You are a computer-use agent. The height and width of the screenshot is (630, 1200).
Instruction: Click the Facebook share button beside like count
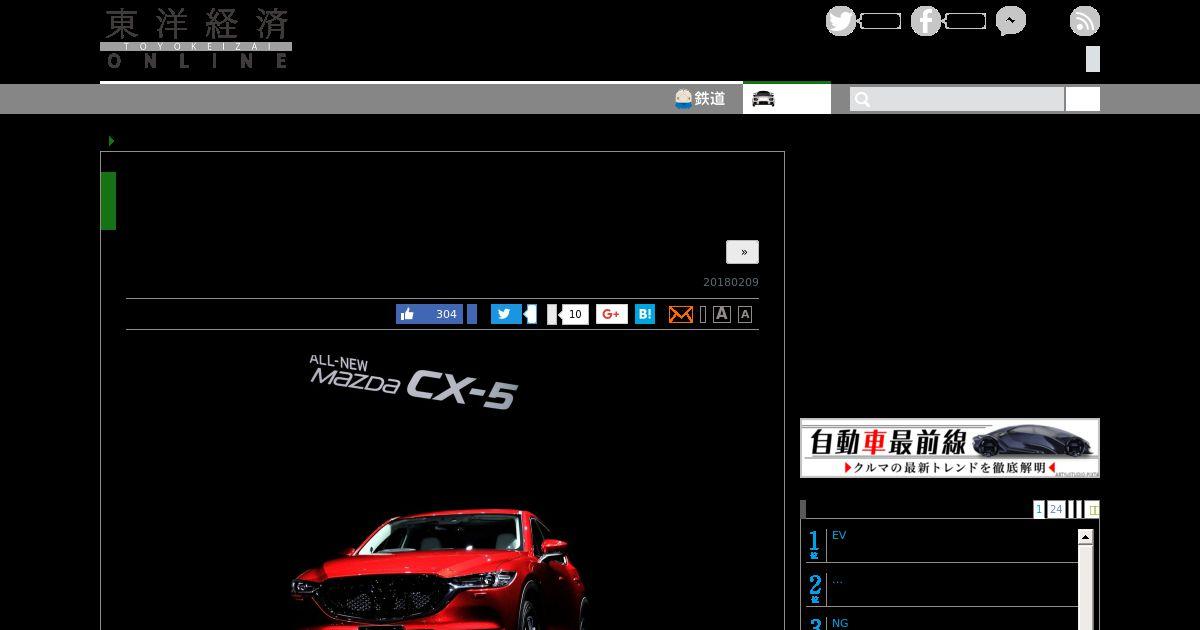pos(472,314)
